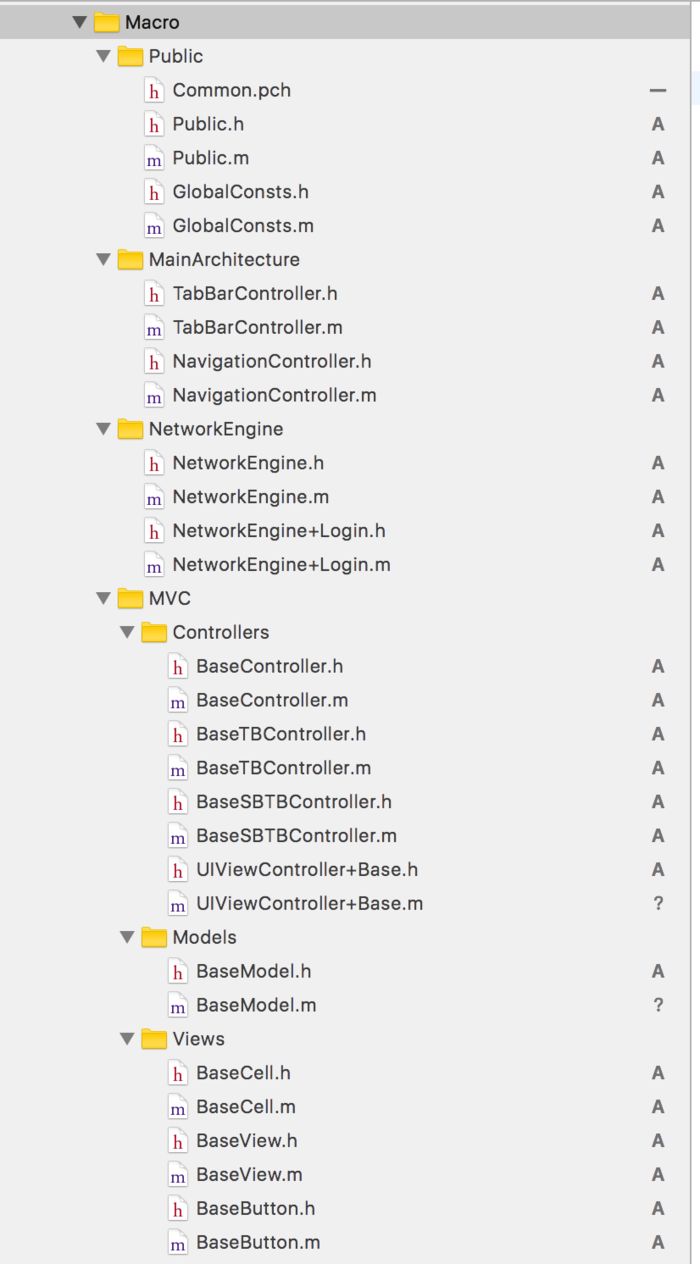Select BaseSBTBController.h file
The width and height of the screenshot is (700, 1264).
tap(293, 802)
